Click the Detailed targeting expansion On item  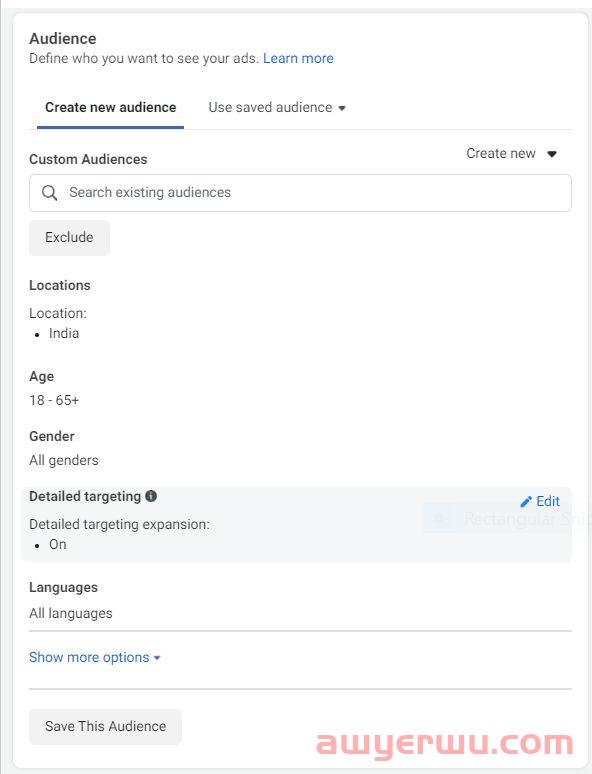point(57,544)
